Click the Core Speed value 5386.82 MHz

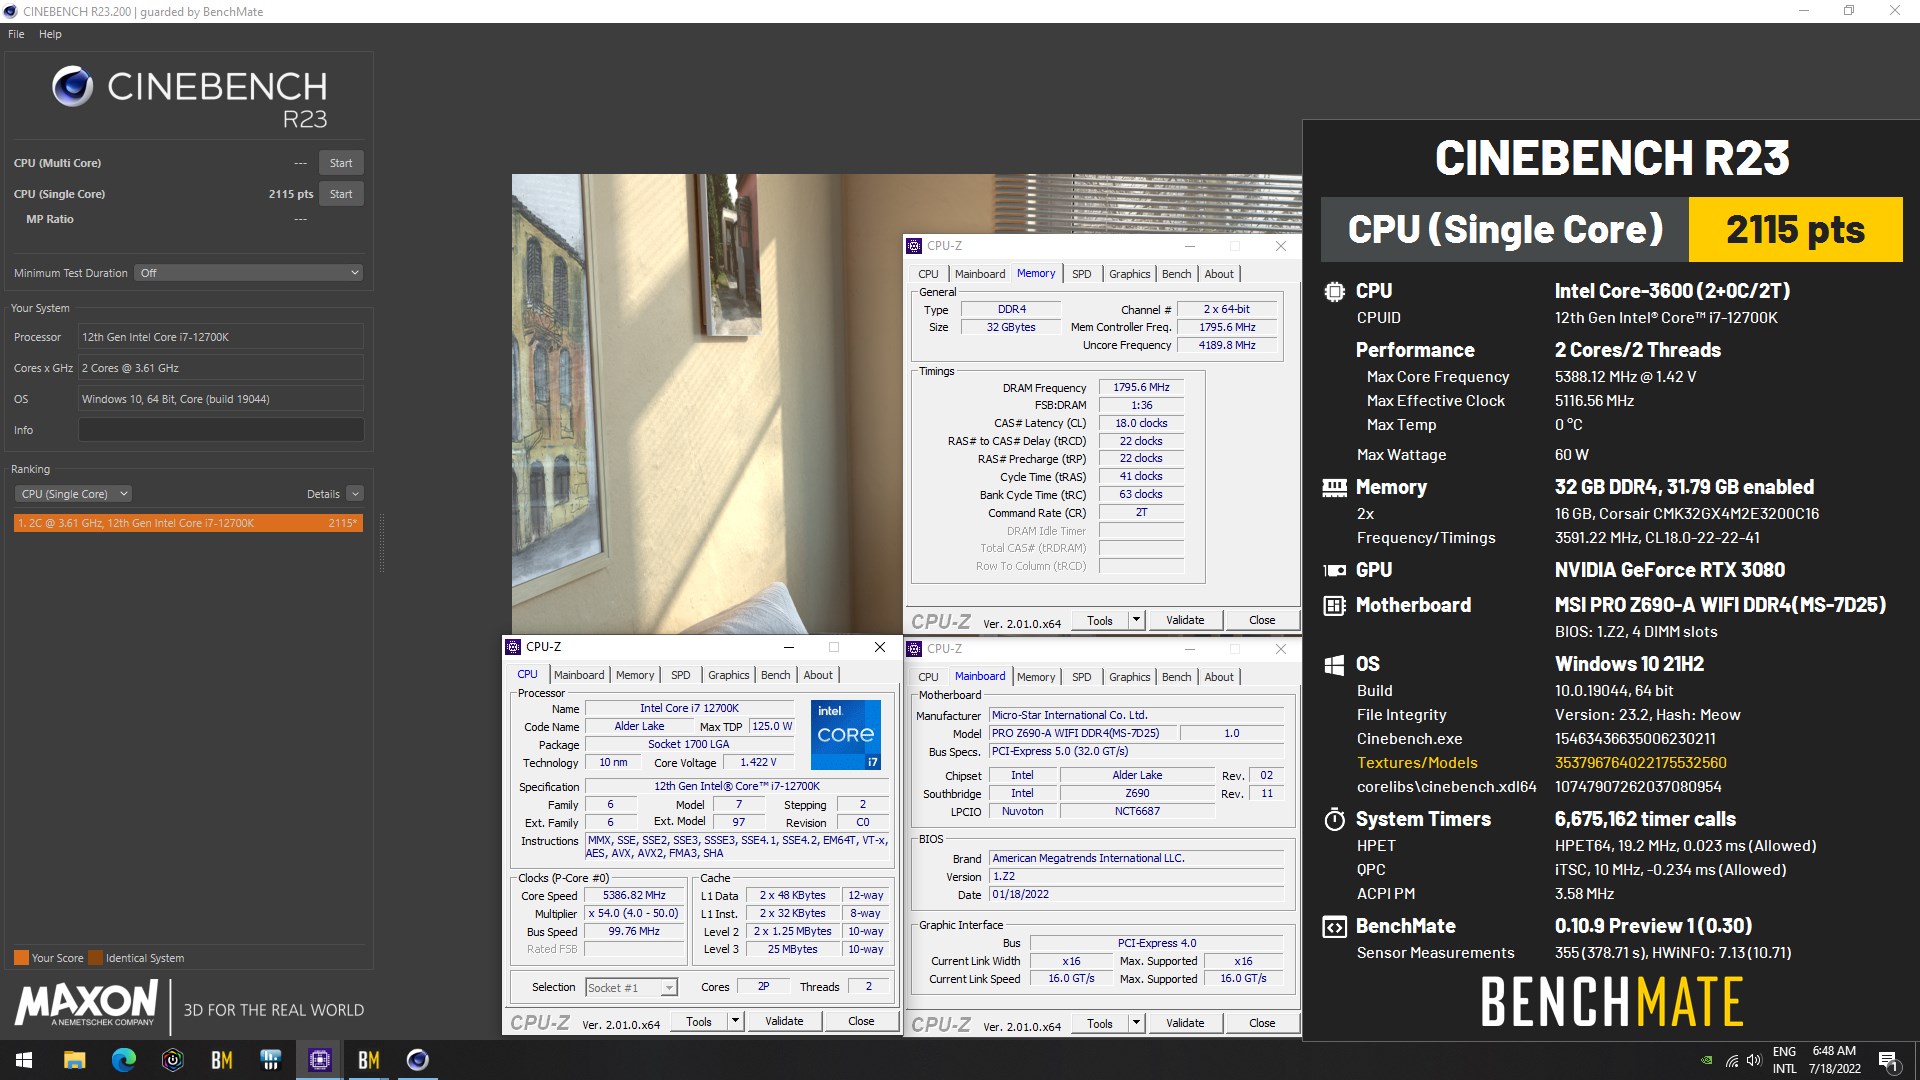(634, 896)
